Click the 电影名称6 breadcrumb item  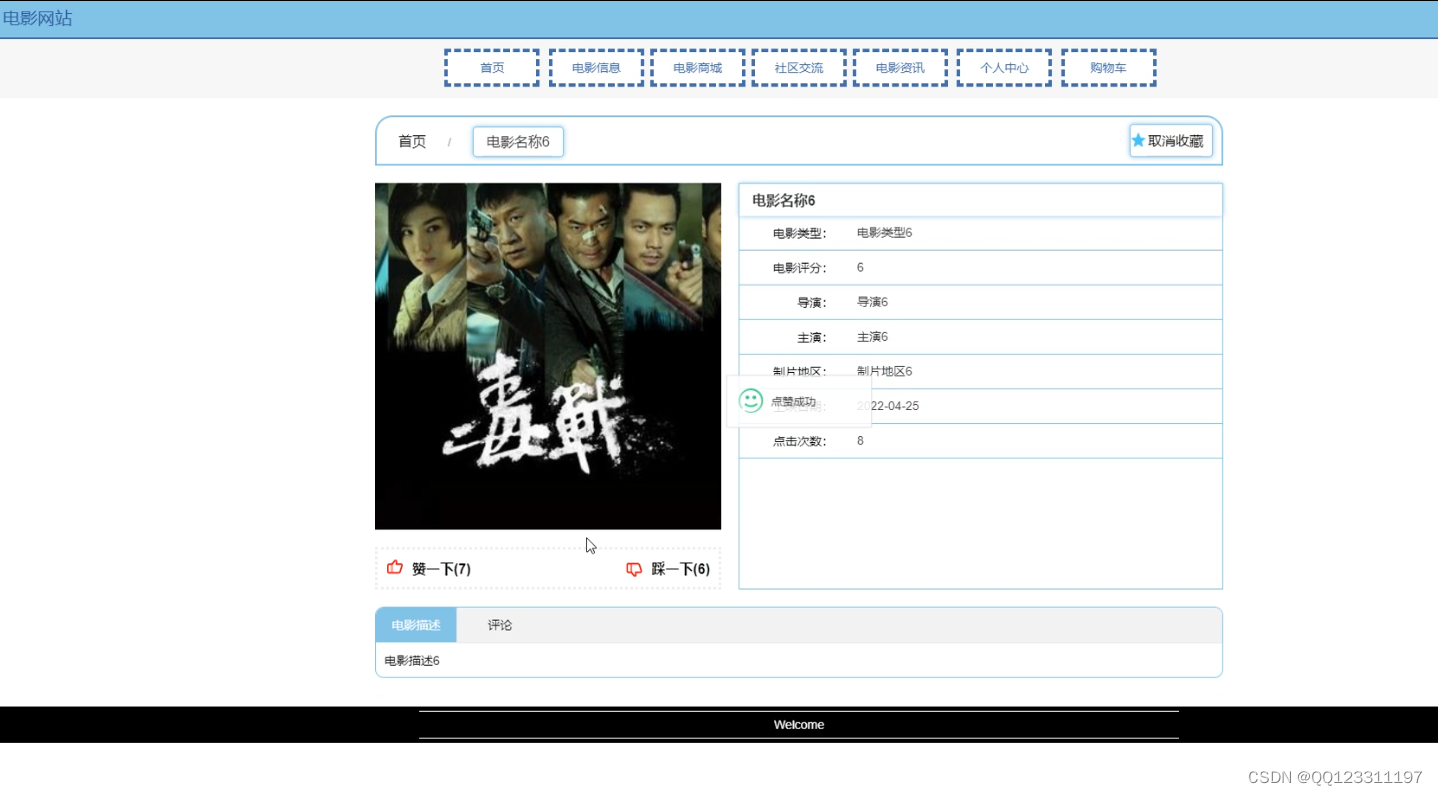[518, 142]
